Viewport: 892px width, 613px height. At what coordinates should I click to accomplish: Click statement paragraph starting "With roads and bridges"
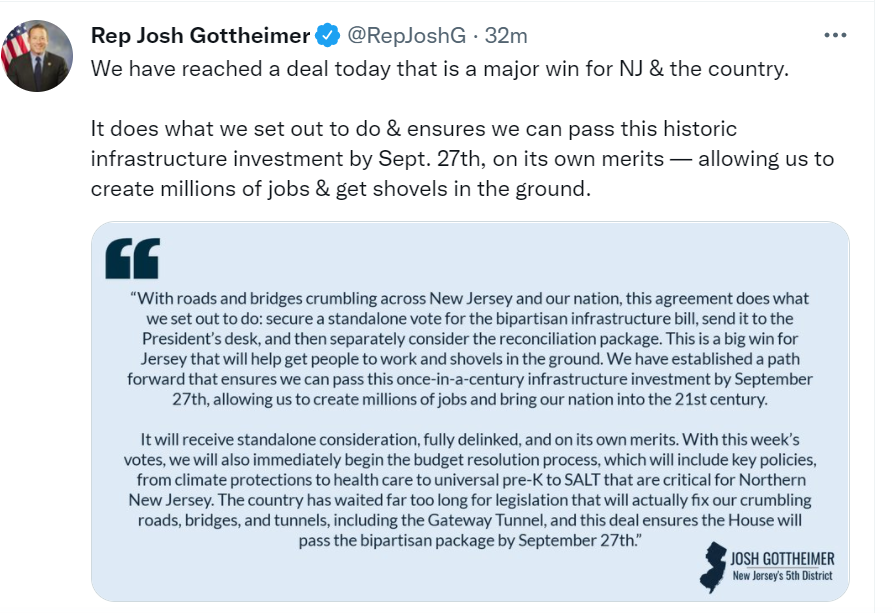[470, 349]
